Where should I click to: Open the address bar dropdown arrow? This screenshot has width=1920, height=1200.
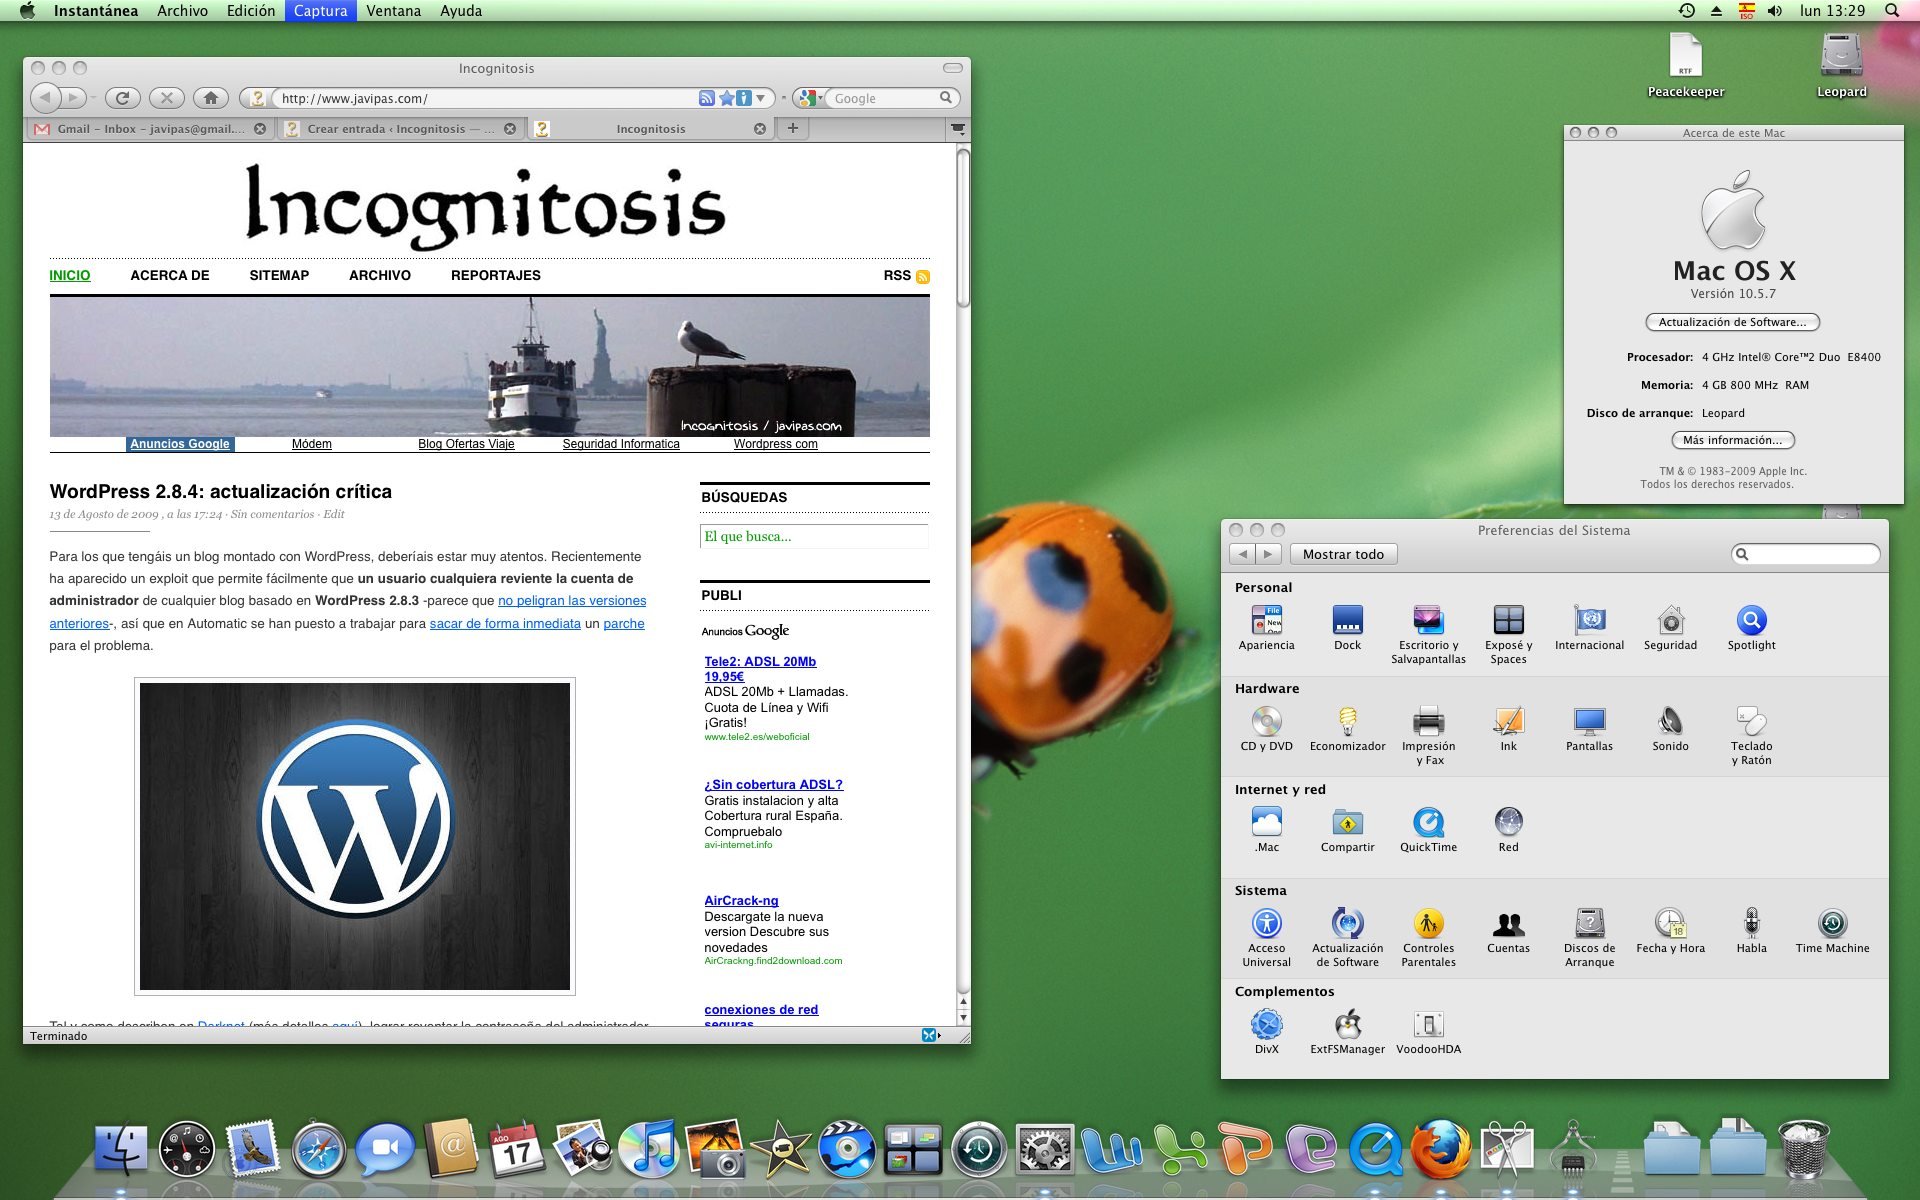point(761,98)
